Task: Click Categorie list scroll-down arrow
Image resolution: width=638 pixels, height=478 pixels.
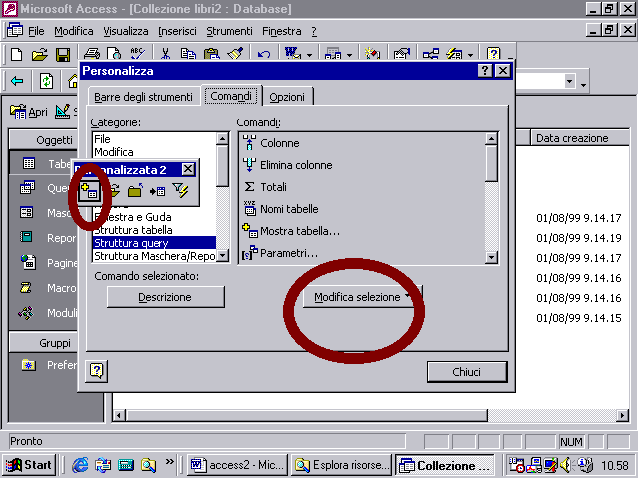Action: (x=223, y=256)
